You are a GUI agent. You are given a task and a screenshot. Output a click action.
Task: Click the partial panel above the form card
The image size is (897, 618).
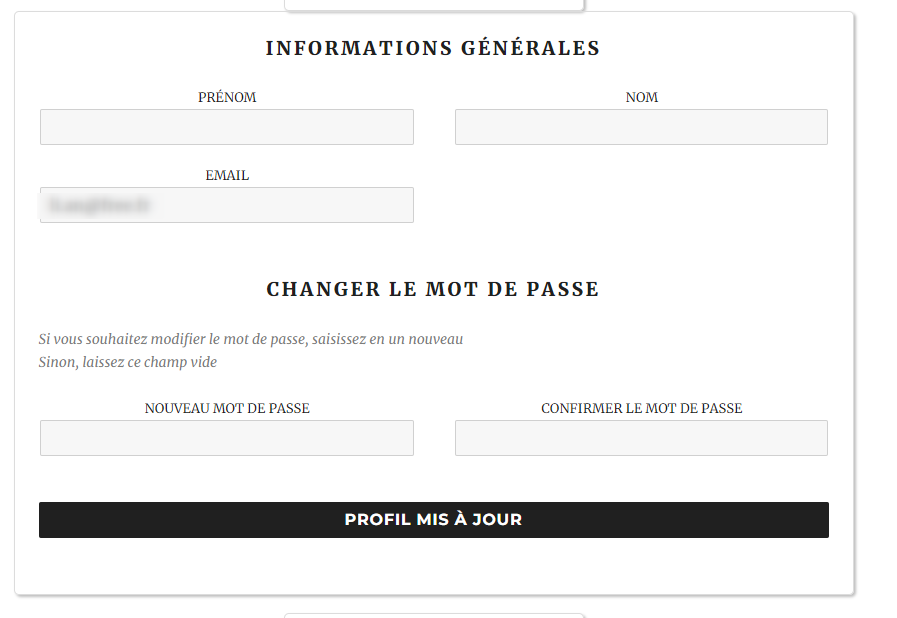click(x=434, y=5)
